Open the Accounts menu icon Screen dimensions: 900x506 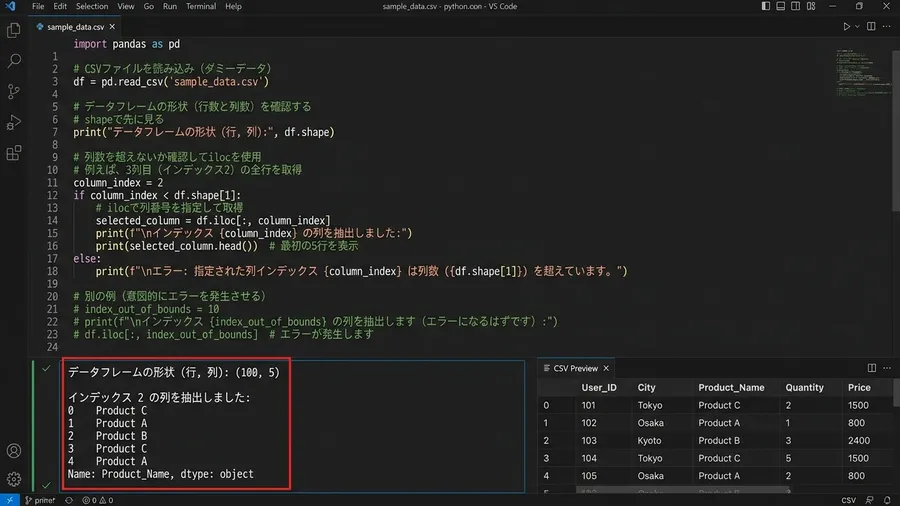[x=14, y=451]
